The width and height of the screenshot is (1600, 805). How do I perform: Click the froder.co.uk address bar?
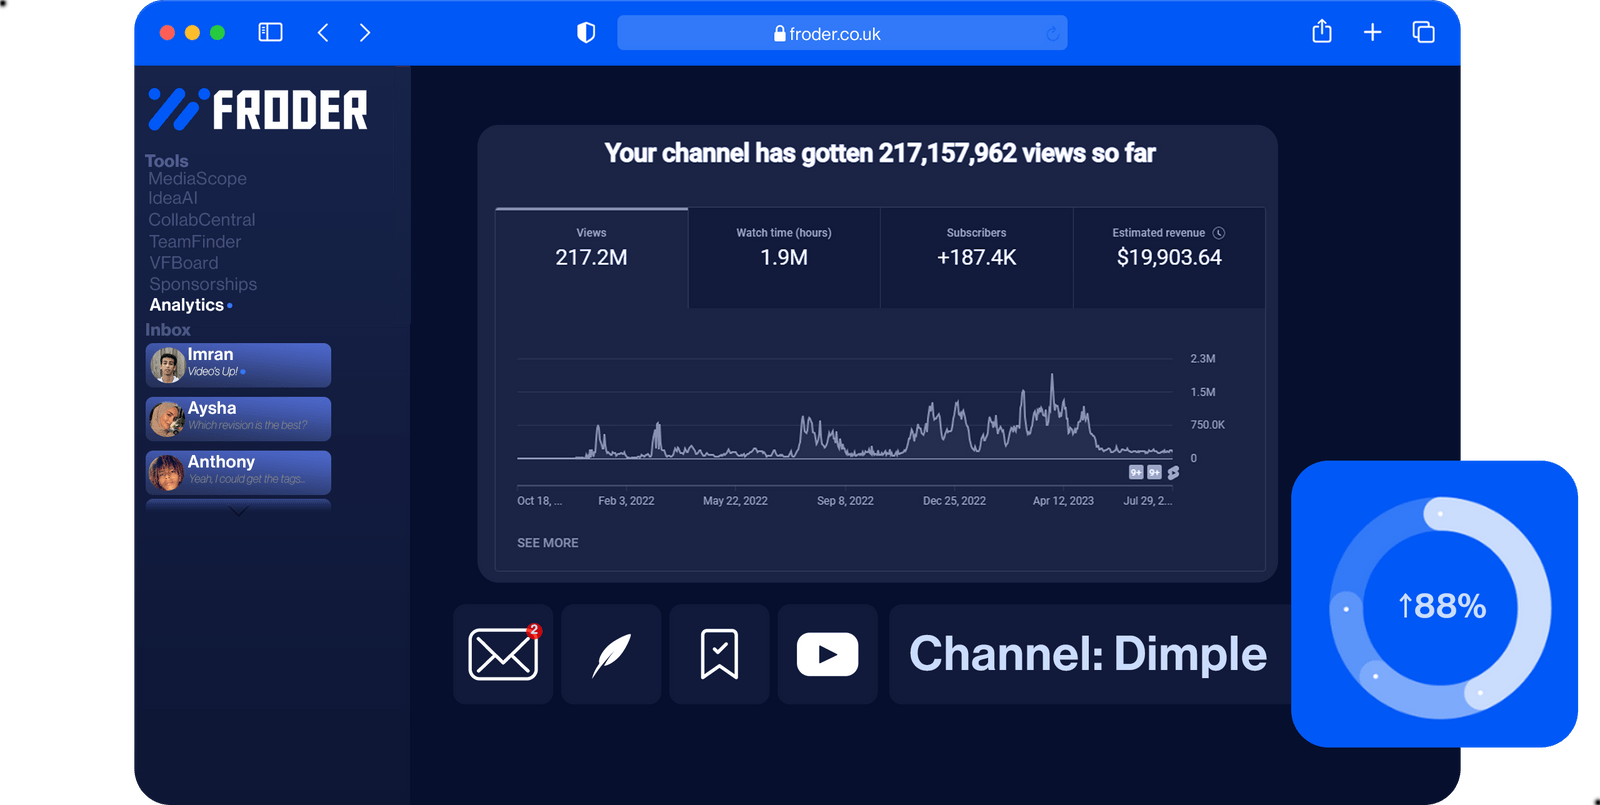click(841, 33)
